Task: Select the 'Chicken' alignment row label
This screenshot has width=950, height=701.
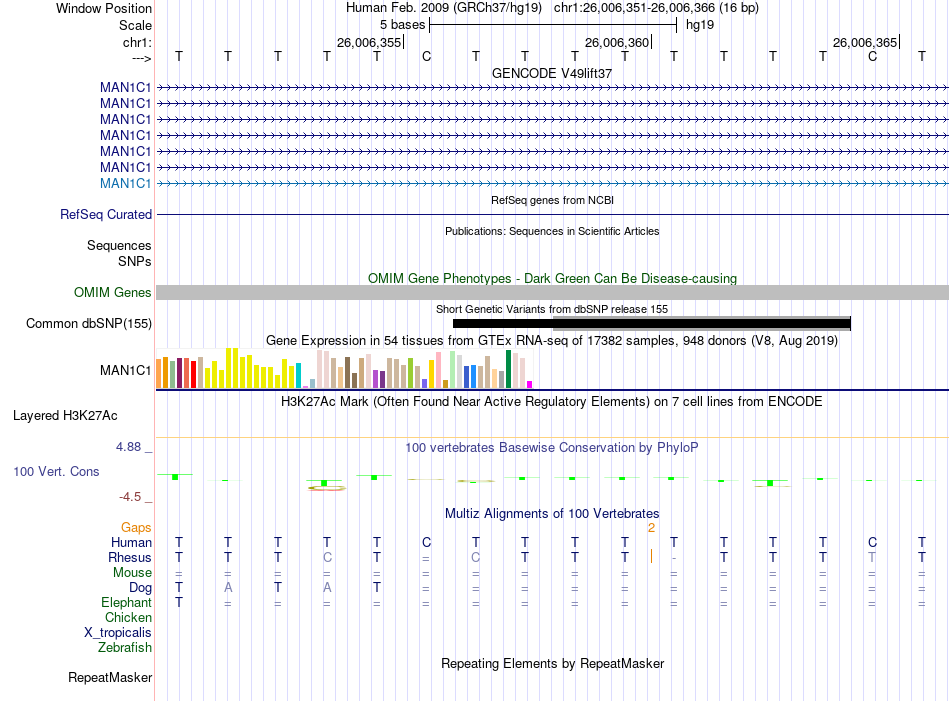Action: pos(128,617)
